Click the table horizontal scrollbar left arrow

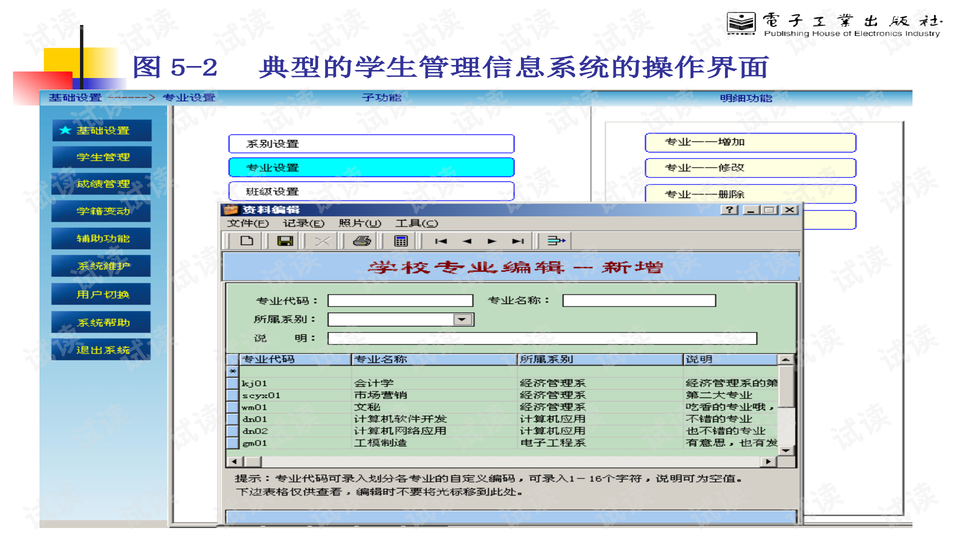pyautogui.click(x=234, y=461)
